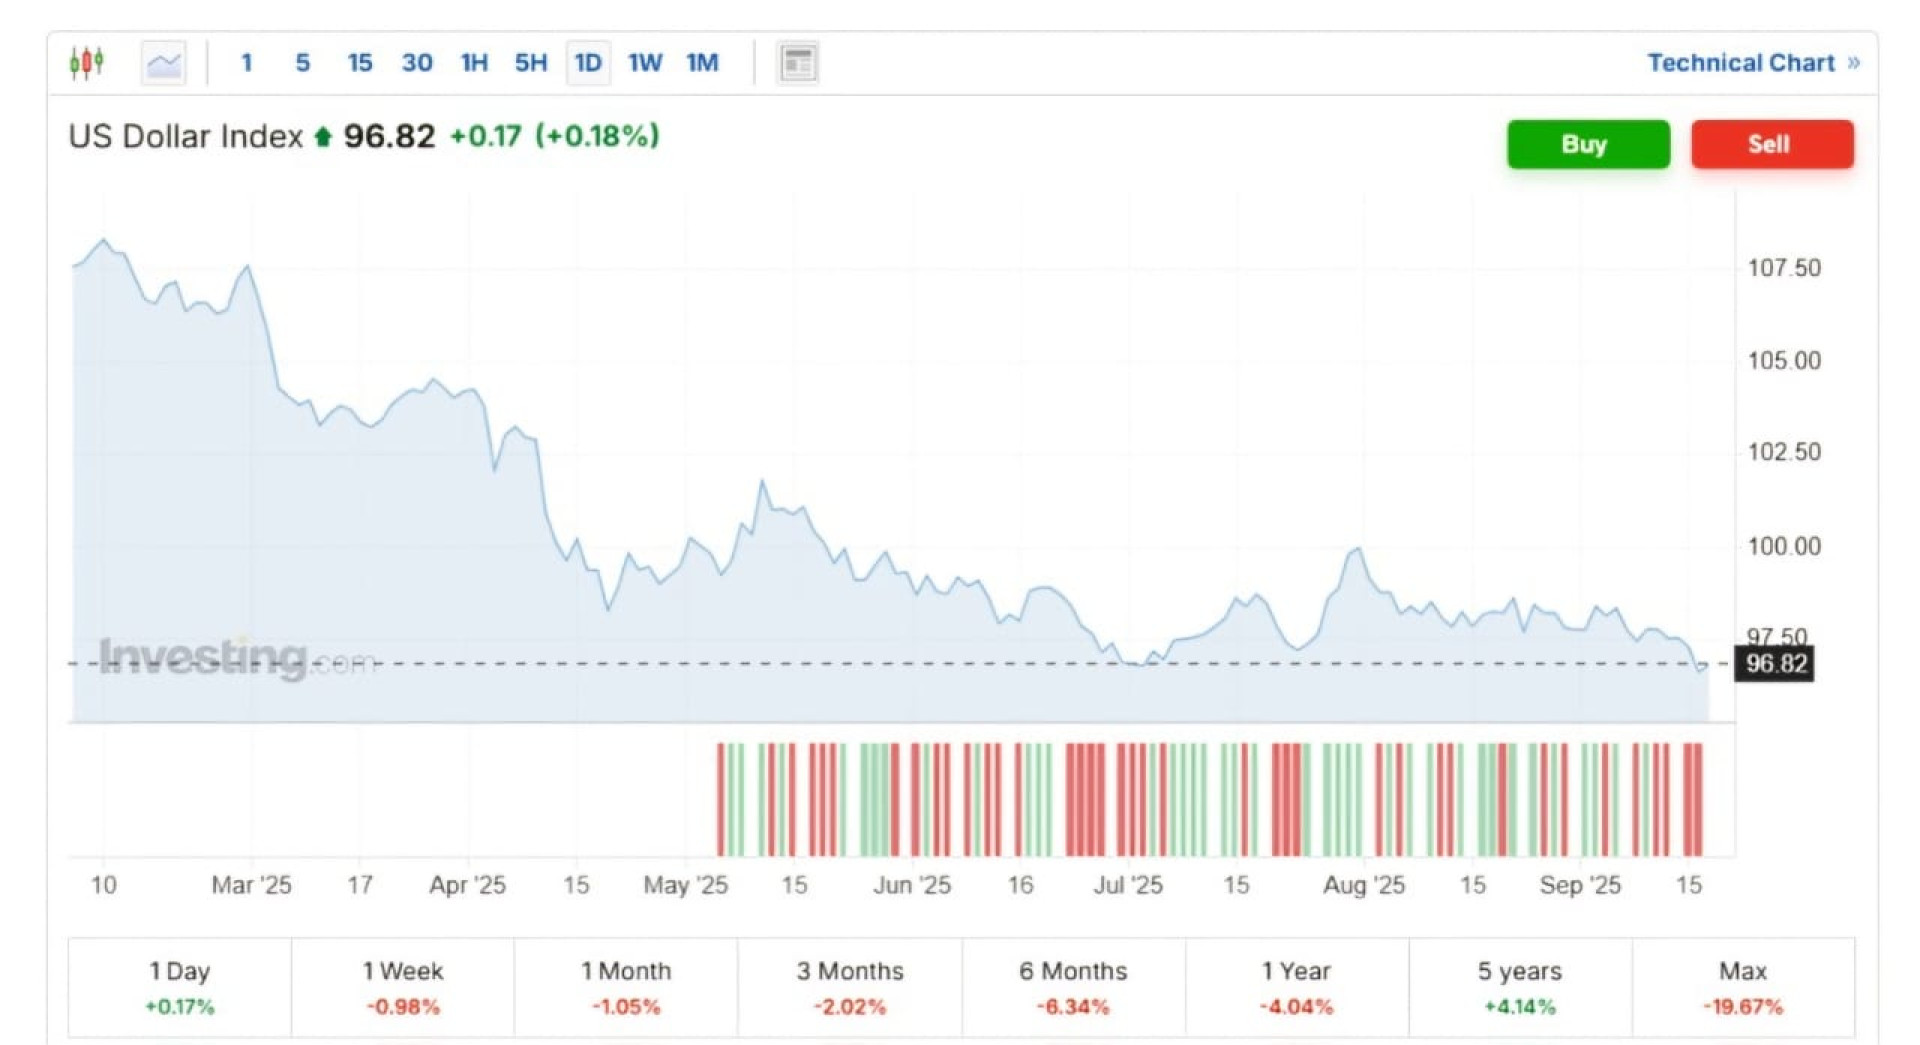Select the 6 Months performance range
Viewport: 1920px width, 1045px height.
click(x=1072, y=987)
